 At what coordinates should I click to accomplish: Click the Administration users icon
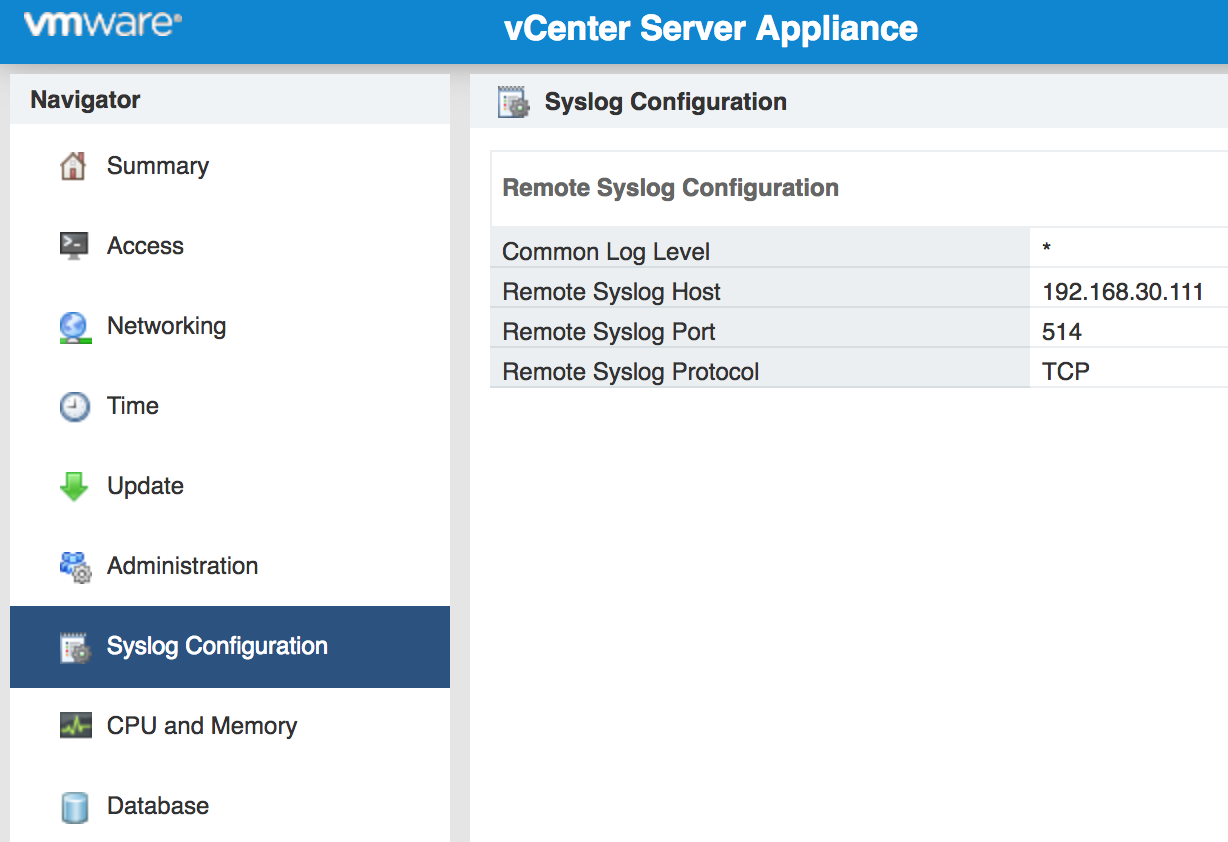pos(75,567)
